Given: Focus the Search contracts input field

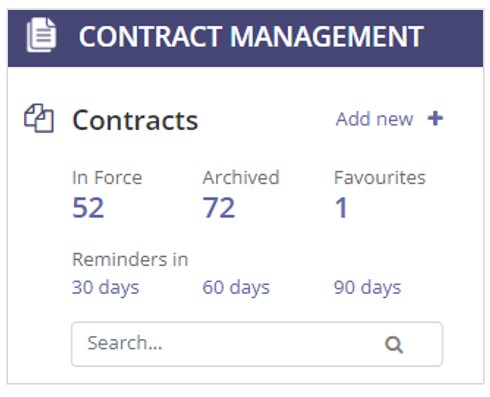Looking at the screenshot, I should coord(257,344).
